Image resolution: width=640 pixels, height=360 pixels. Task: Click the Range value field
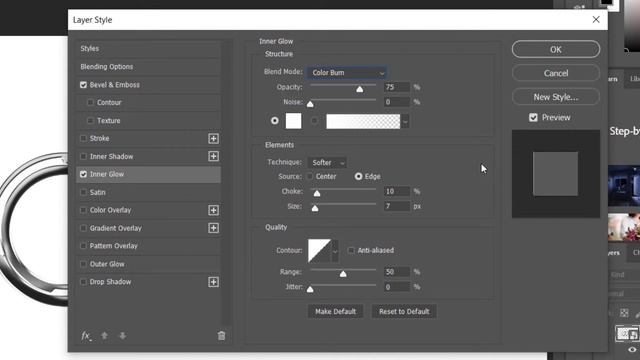(397, 271)
